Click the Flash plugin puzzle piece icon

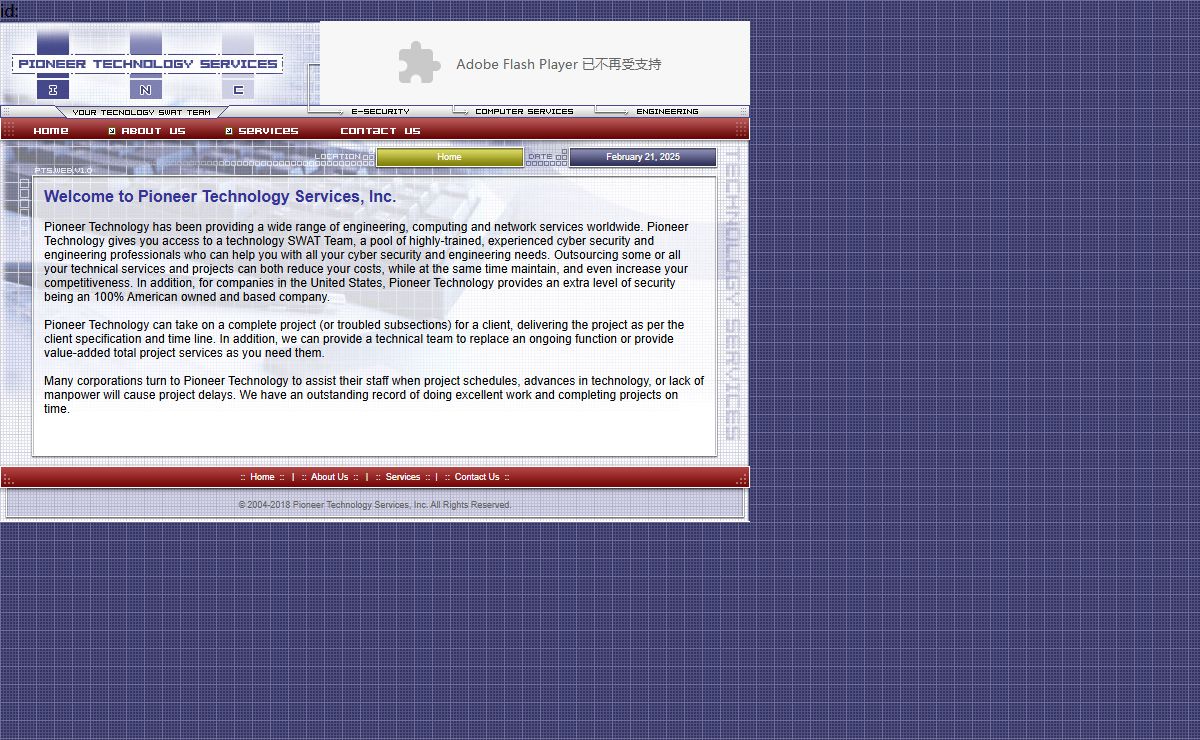[419, 63]
